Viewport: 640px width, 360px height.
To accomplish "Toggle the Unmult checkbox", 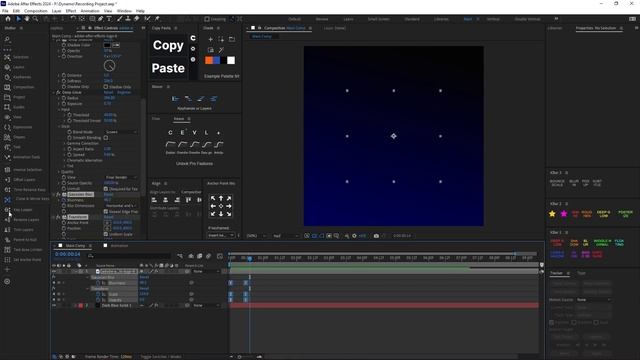I will coord(106,189).
